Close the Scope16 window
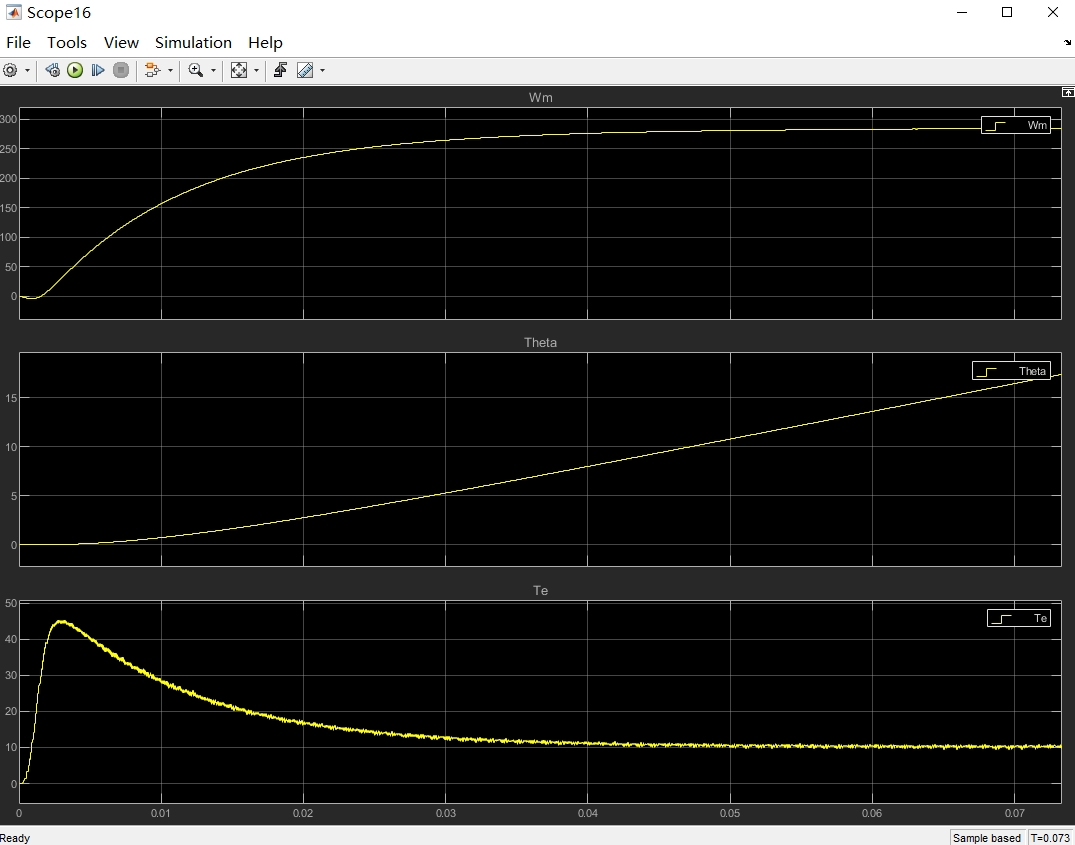Screen dimensions: 1075x845 1053,12
